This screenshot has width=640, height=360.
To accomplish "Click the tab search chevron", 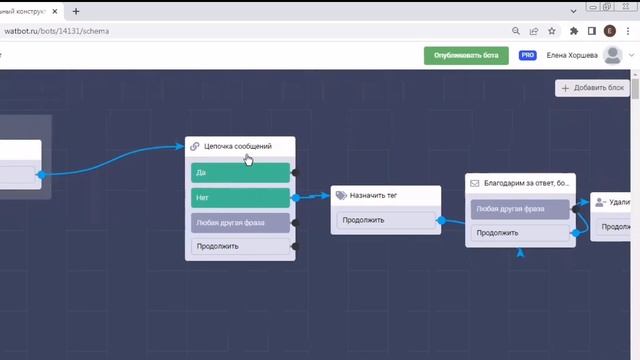I will coord(573,11).
